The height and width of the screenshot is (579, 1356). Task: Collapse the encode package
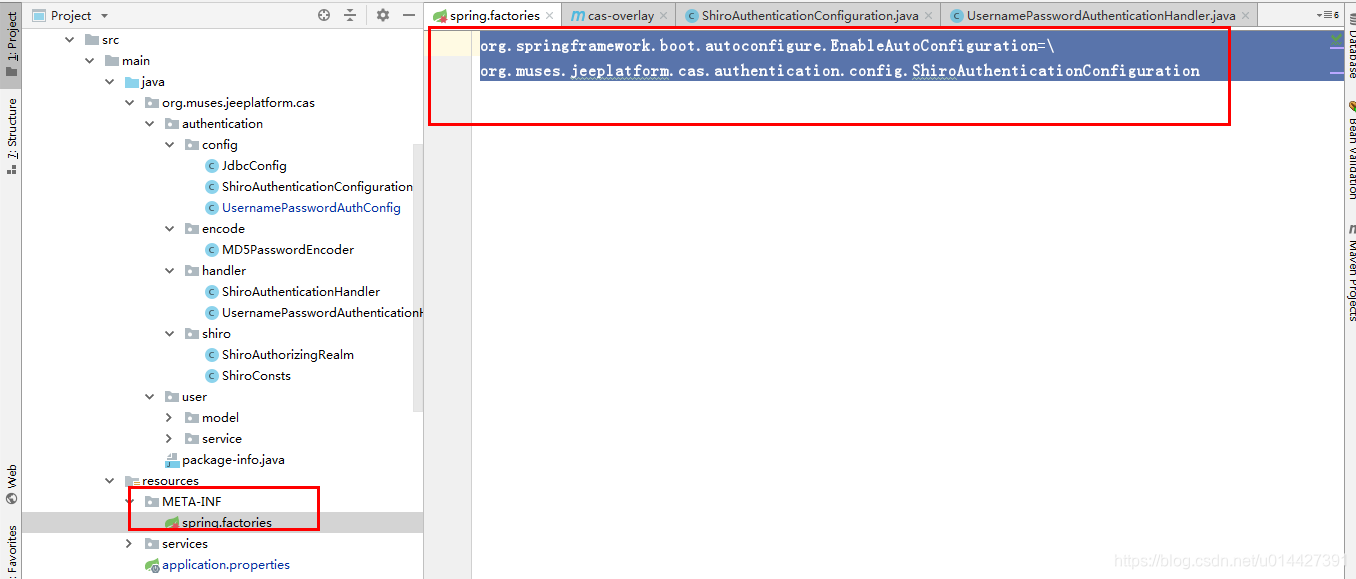point(170,229)
